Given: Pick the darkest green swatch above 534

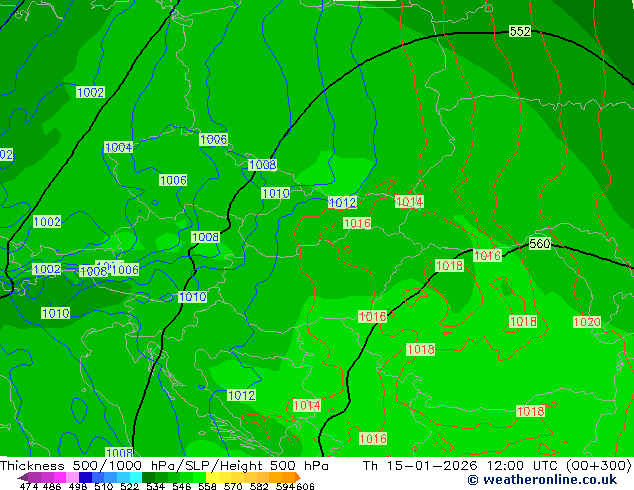Looking at the screenshot, I should [x=148, y=477].
